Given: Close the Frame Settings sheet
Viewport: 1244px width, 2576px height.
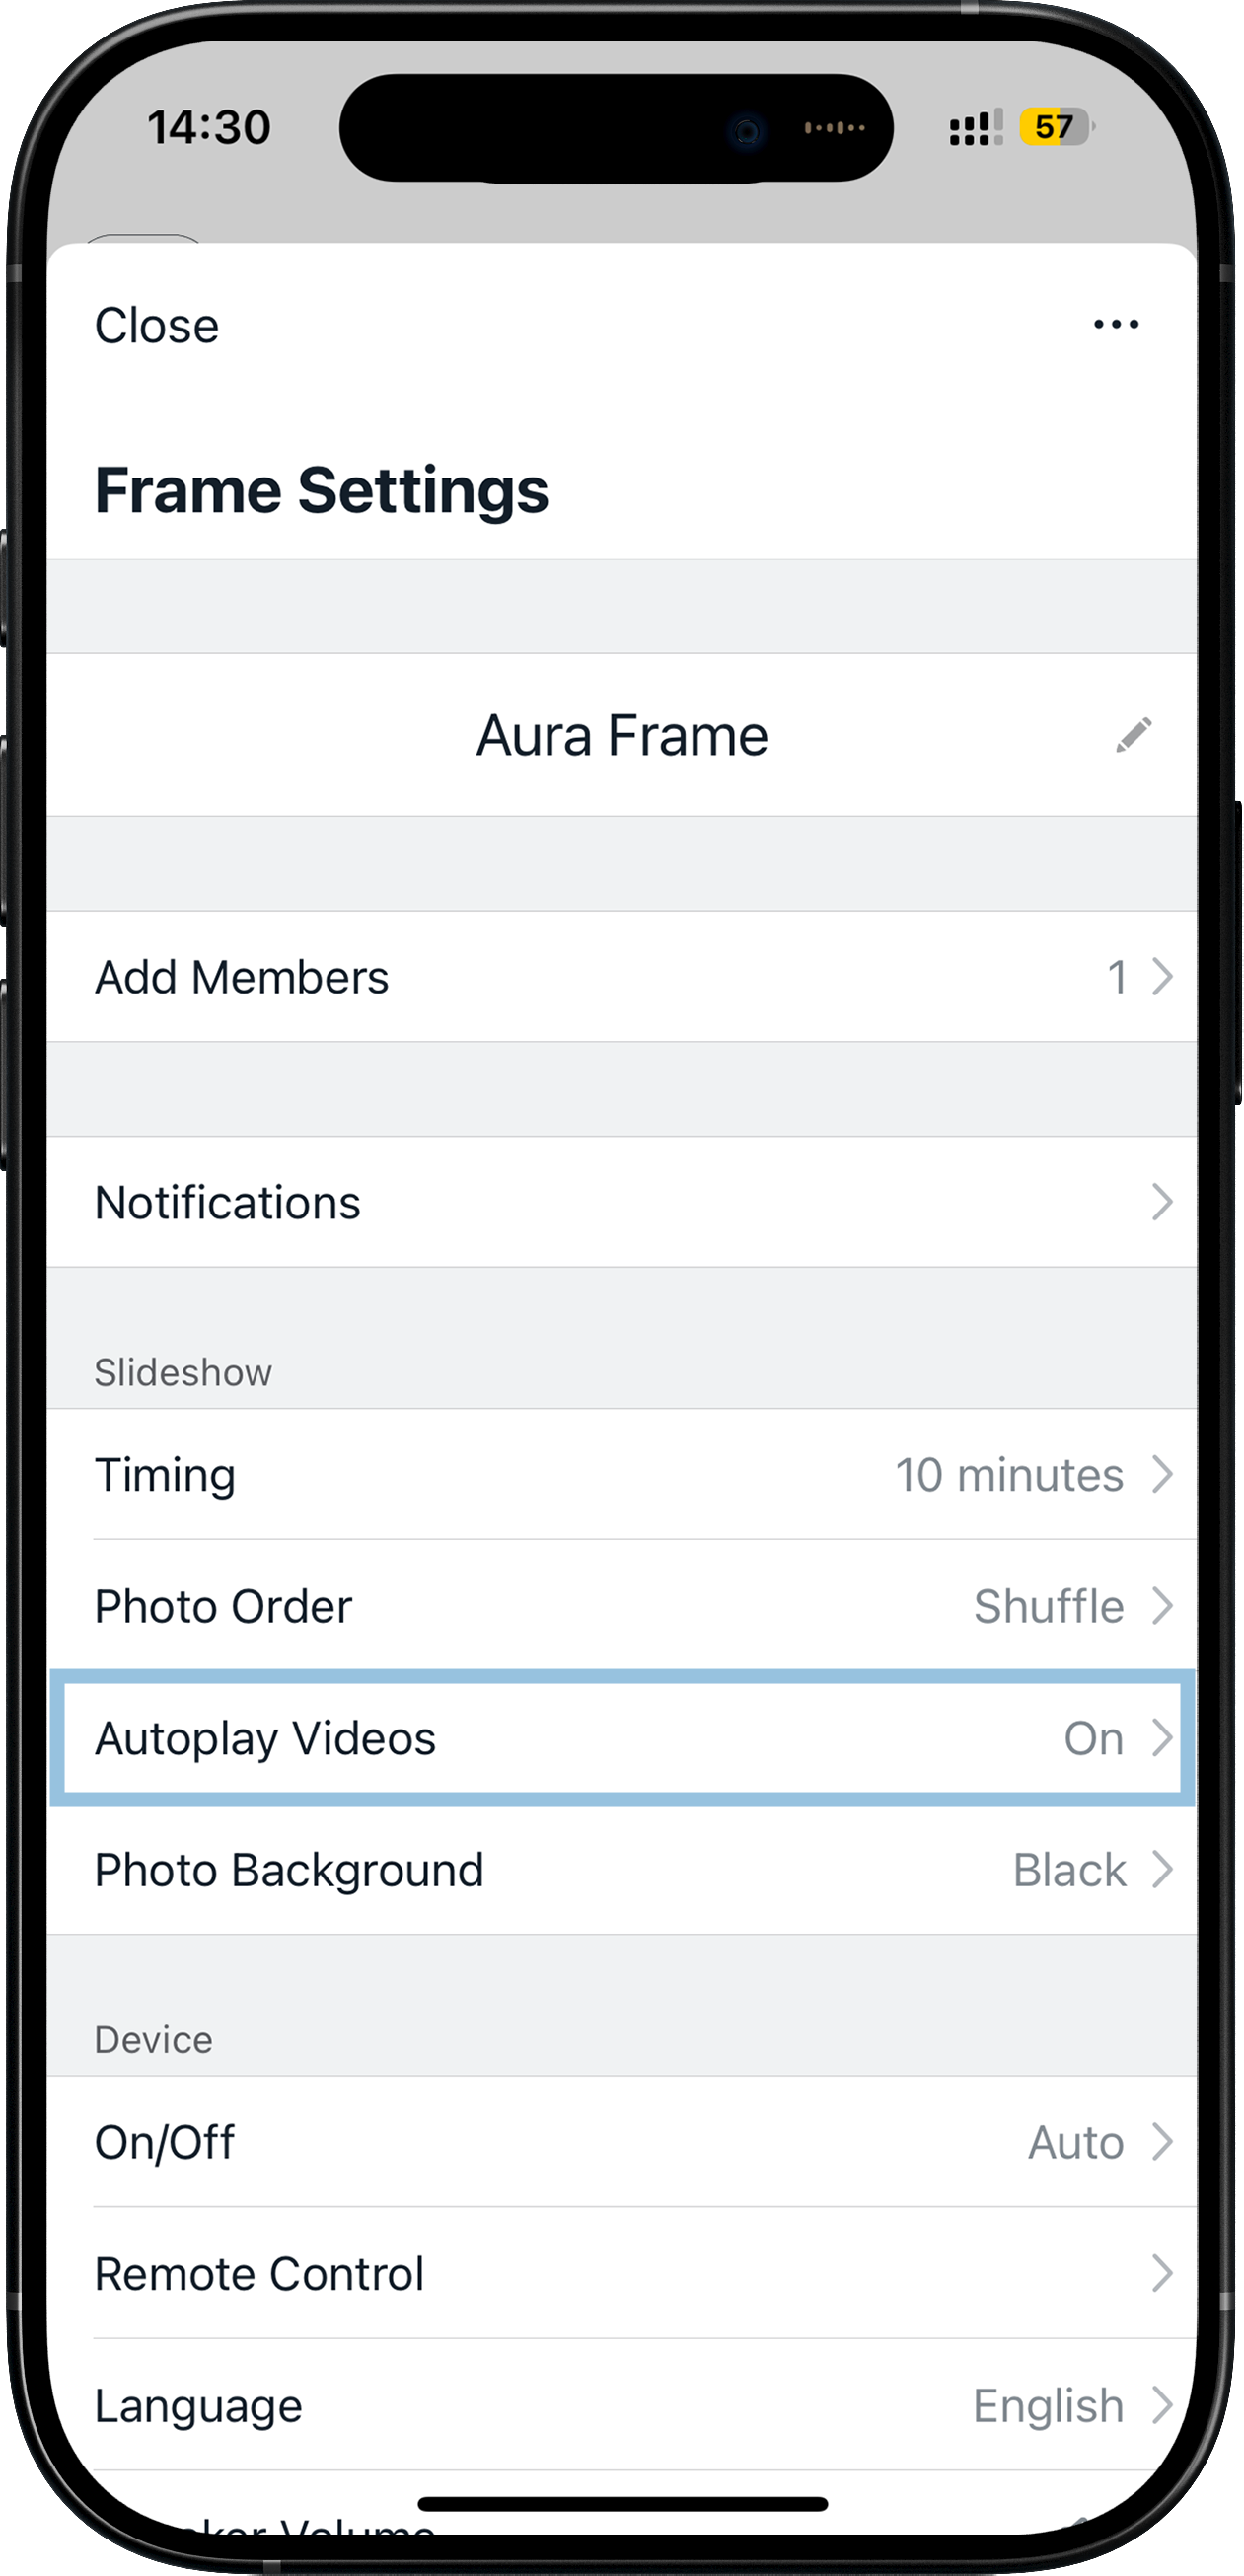Looking at the screenshot, I should (x=157, y=326).
